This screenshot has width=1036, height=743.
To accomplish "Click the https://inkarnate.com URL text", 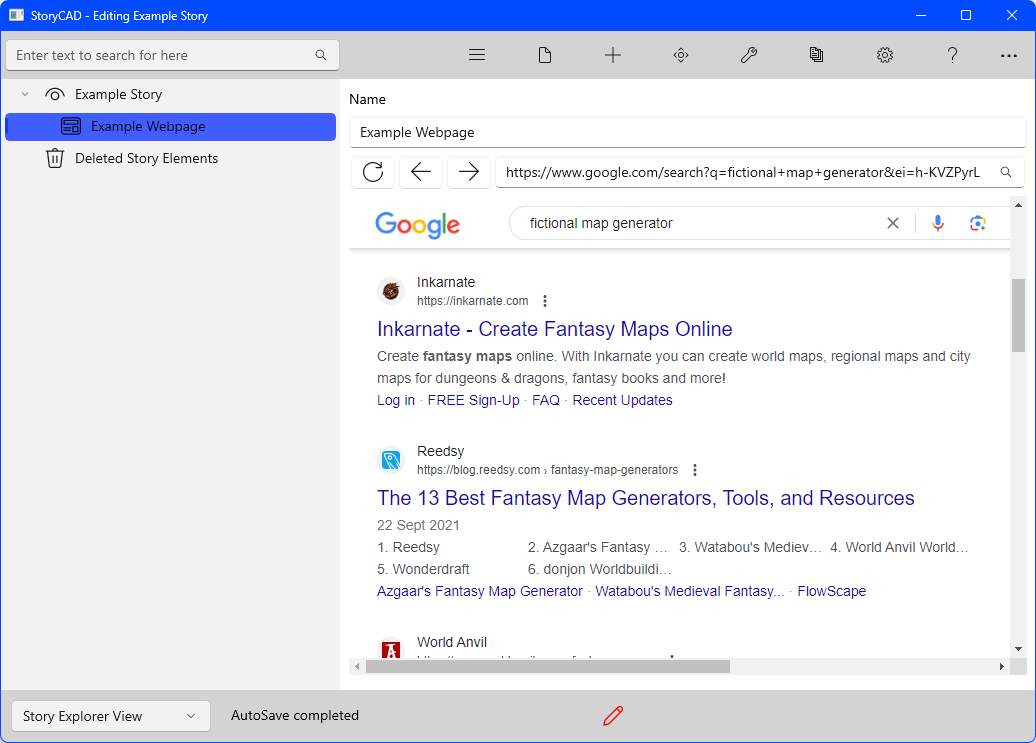I will pyautogui.click(x=472, y=301).
